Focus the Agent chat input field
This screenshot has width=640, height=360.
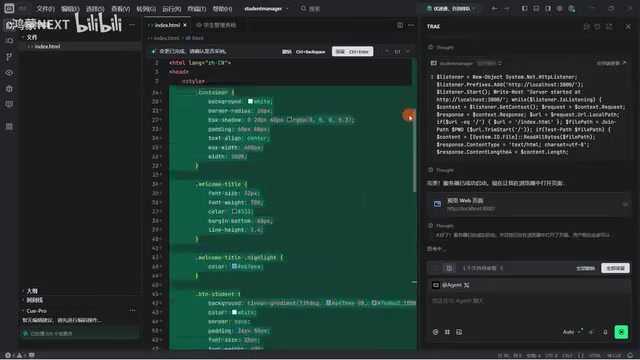click(529, 301)
